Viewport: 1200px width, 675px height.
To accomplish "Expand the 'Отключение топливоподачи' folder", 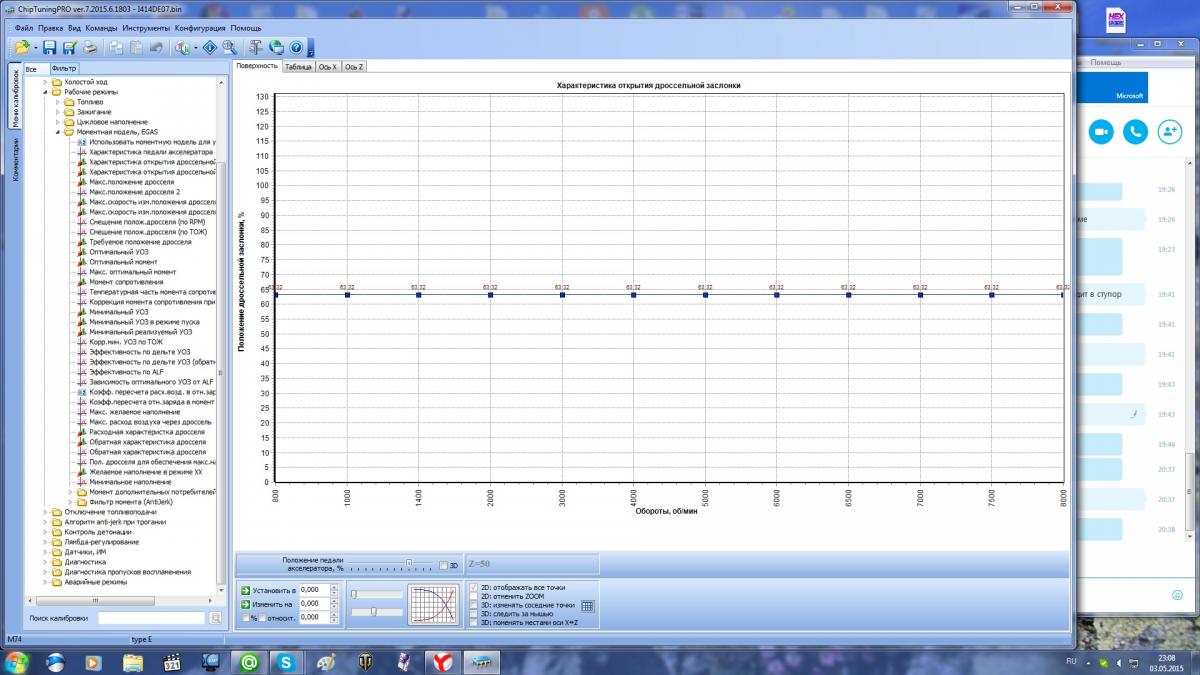I will (x=45, y=512).
